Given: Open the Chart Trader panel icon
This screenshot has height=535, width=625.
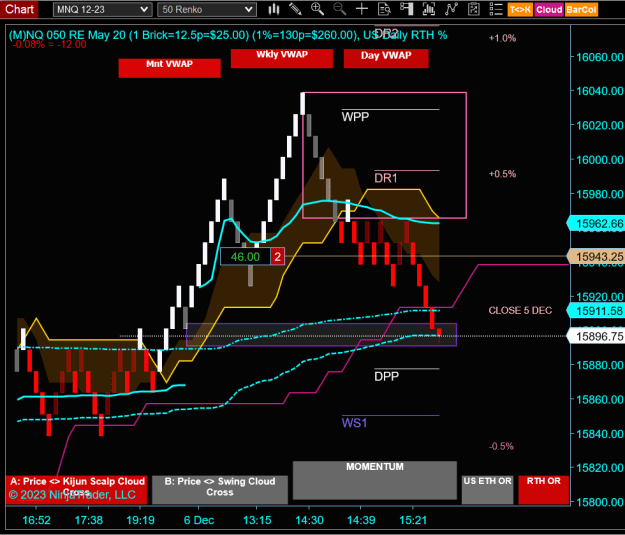Looking at the screenshot, I should pos(406,9).
